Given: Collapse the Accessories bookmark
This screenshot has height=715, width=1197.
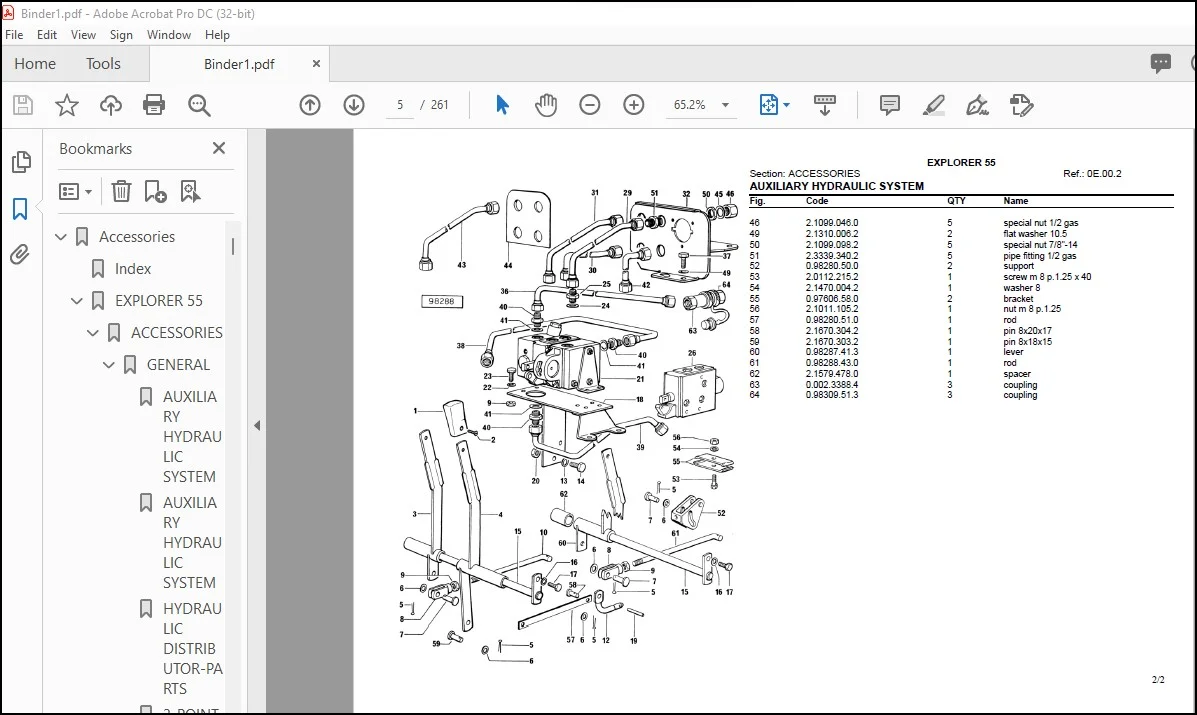Looking at the screenshot, I should tap(61, 237).
